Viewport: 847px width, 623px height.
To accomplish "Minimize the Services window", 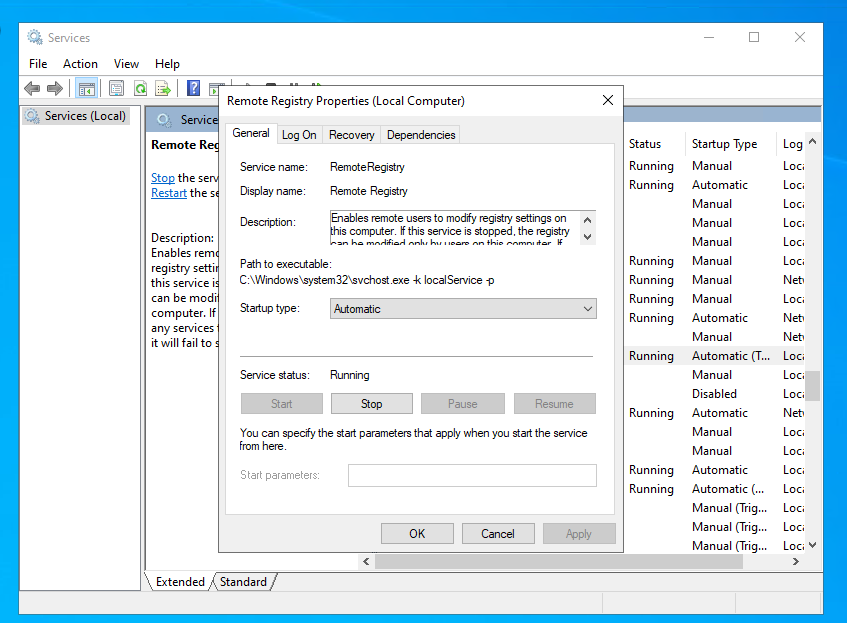I will (709, 37).
